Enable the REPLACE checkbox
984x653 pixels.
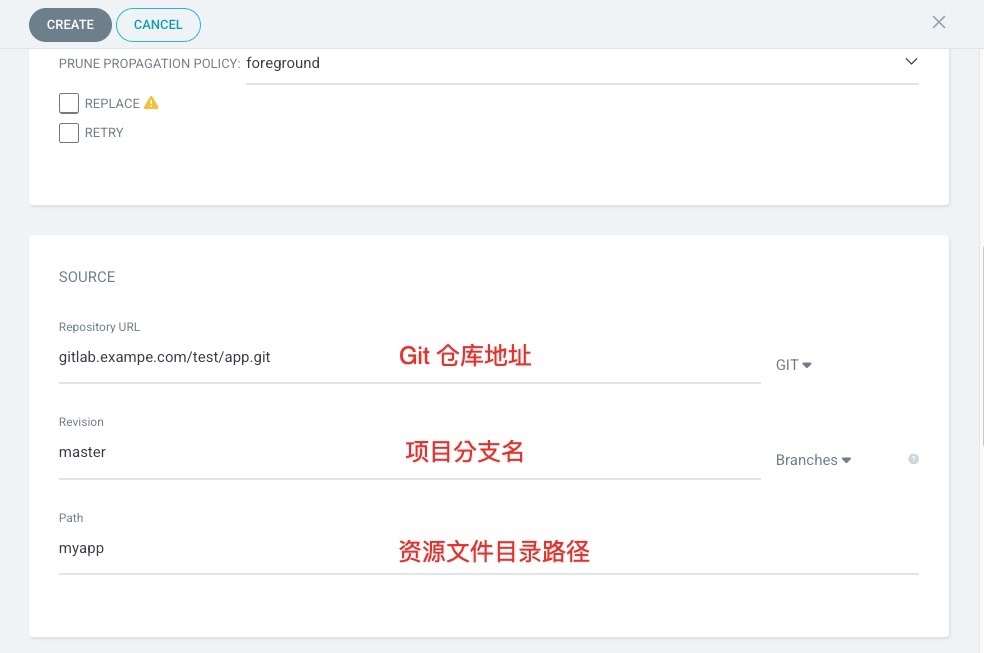[69, 103]
